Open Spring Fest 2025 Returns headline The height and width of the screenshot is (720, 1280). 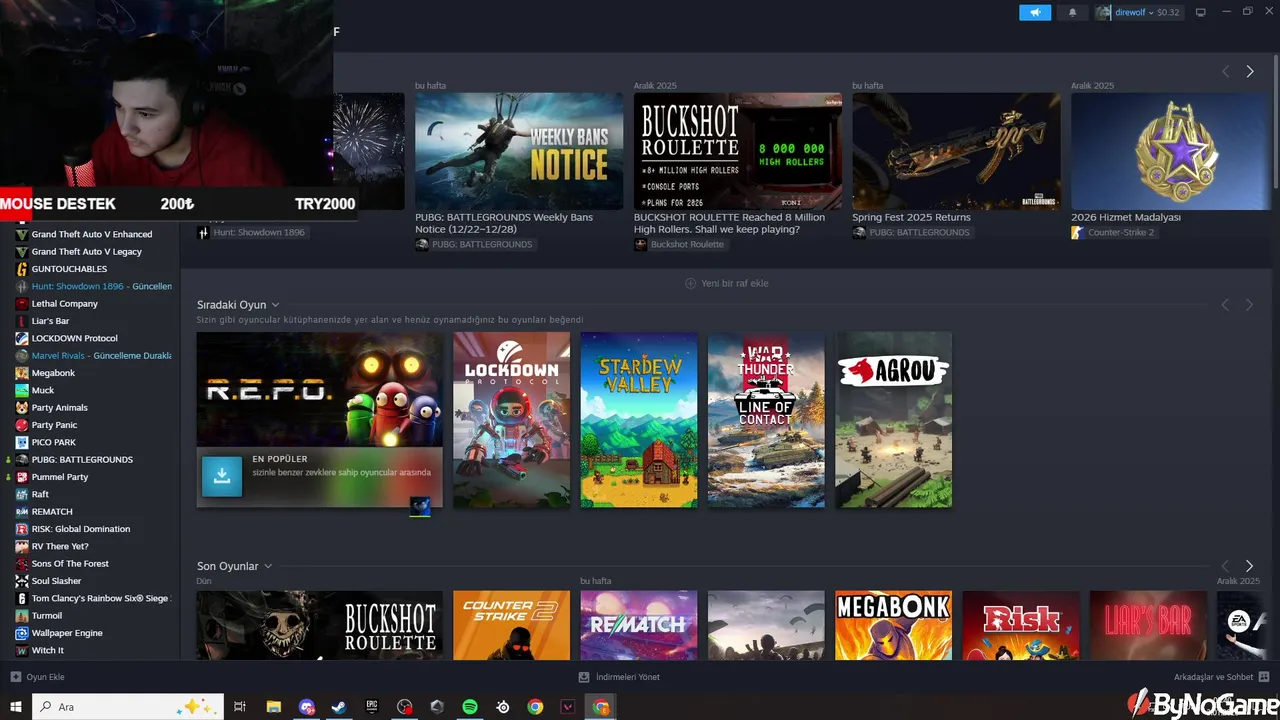click(x=911, y=217)
